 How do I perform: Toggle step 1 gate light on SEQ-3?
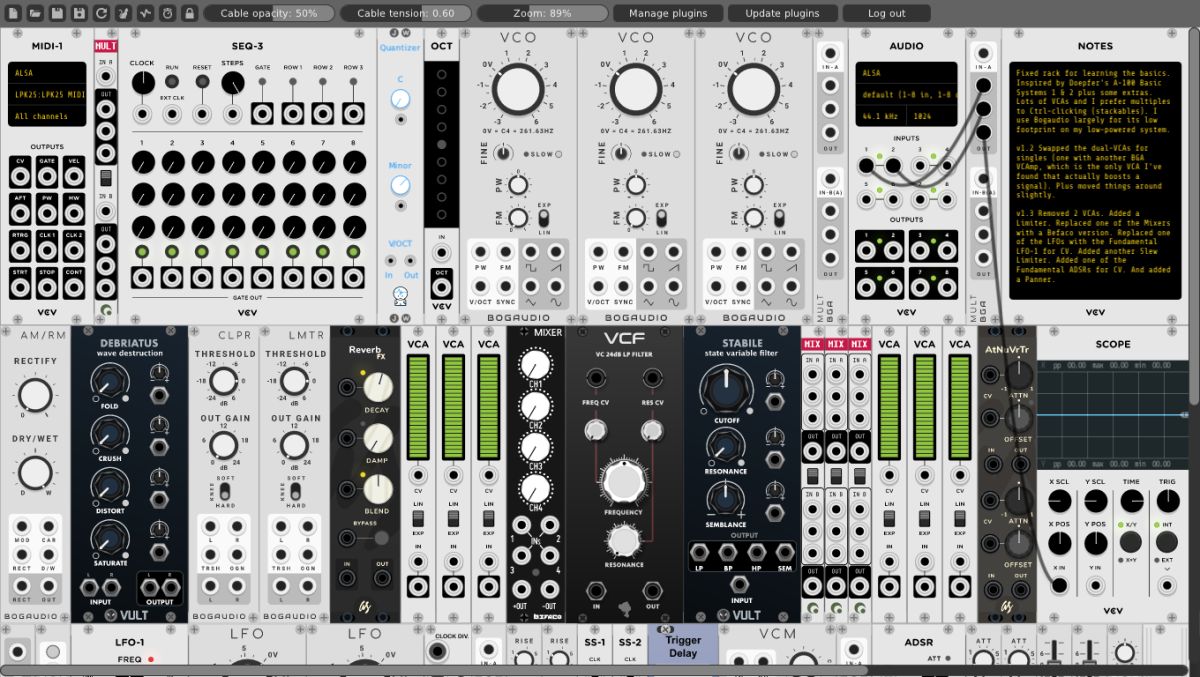point(142,251)
